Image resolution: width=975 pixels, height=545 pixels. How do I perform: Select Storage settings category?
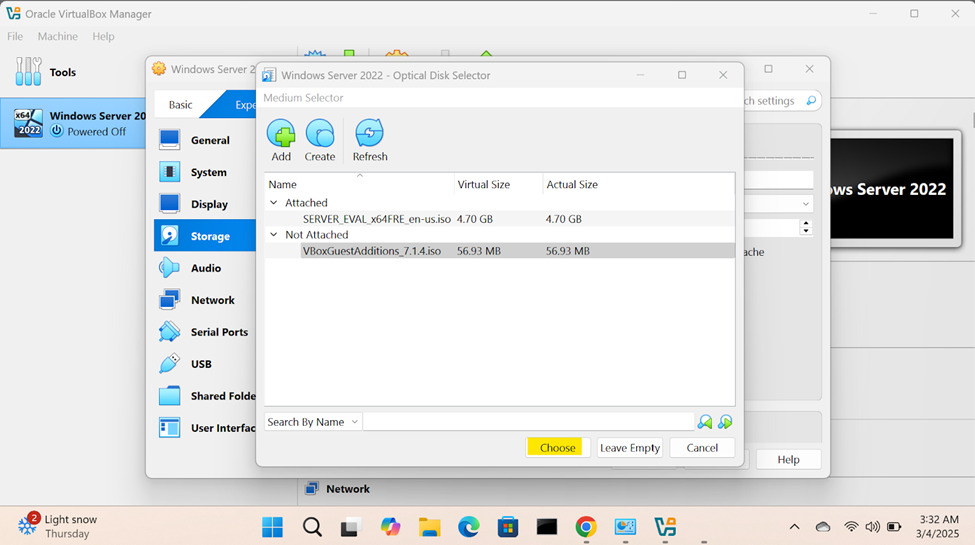pos(205,236)
